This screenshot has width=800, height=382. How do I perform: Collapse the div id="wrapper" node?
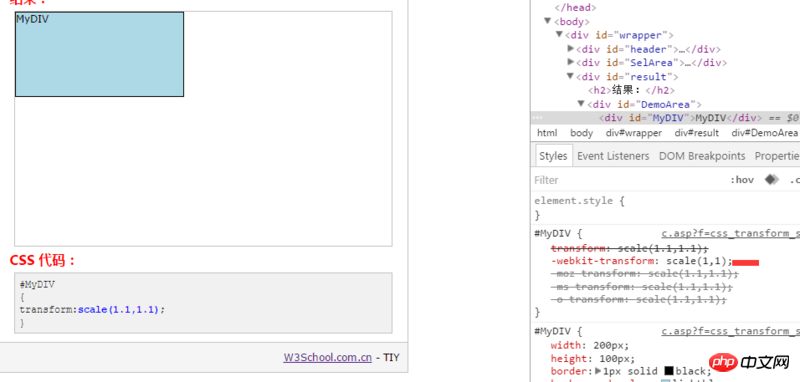tap(559, 35)
